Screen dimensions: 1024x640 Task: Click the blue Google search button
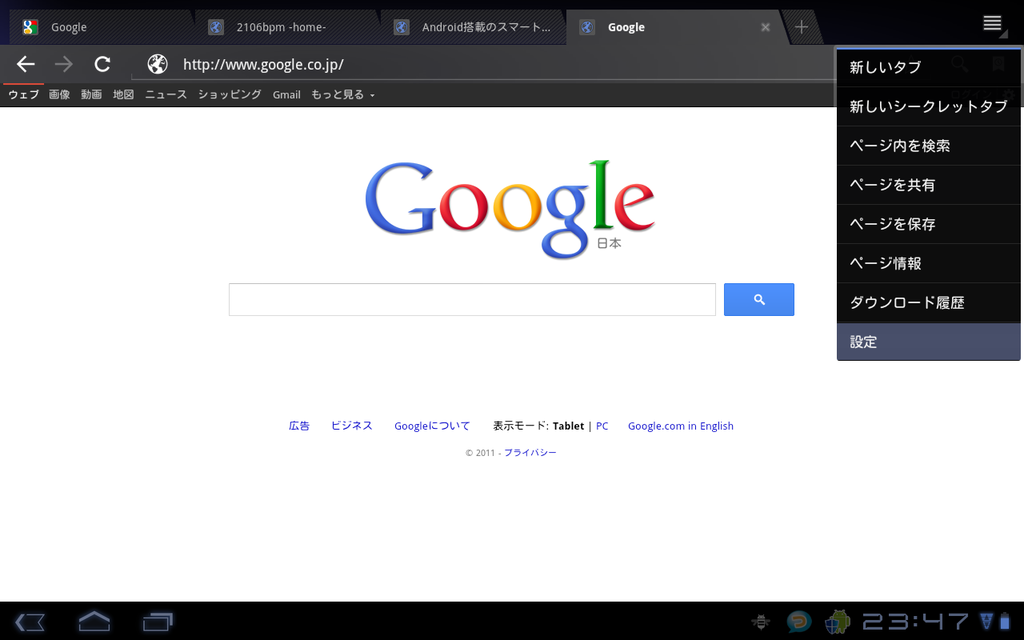pyautogui.click(x=759, y=299)
